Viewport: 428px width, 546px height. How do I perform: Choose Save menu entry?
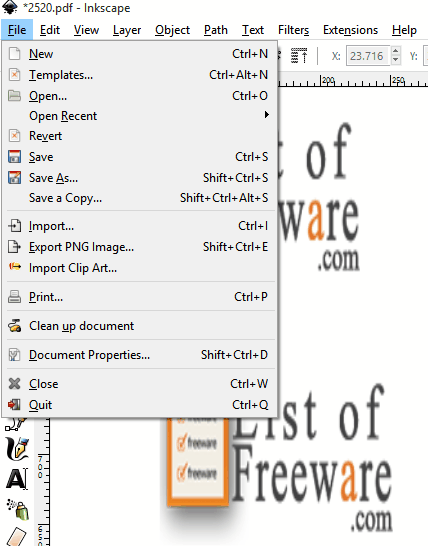coord(140,157)
